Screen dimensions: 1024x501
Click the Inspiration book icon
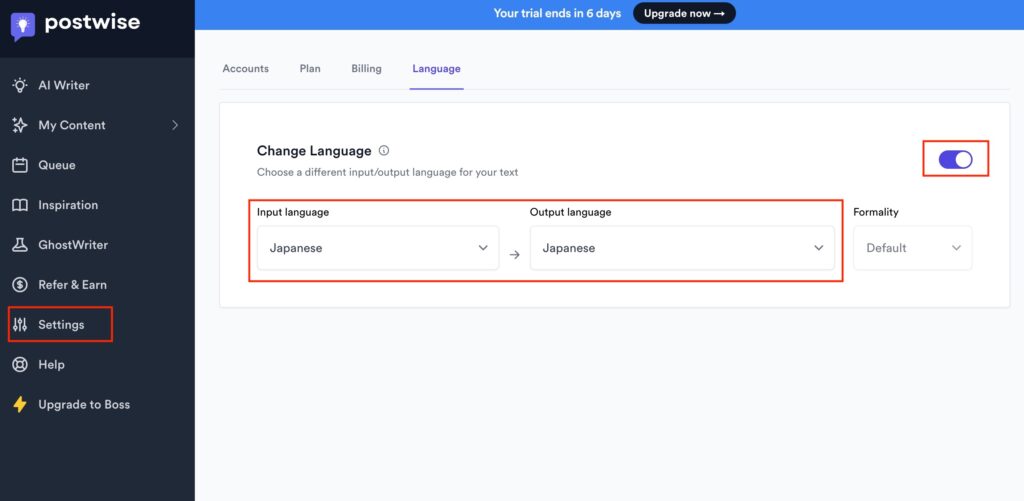click(20, 205)
